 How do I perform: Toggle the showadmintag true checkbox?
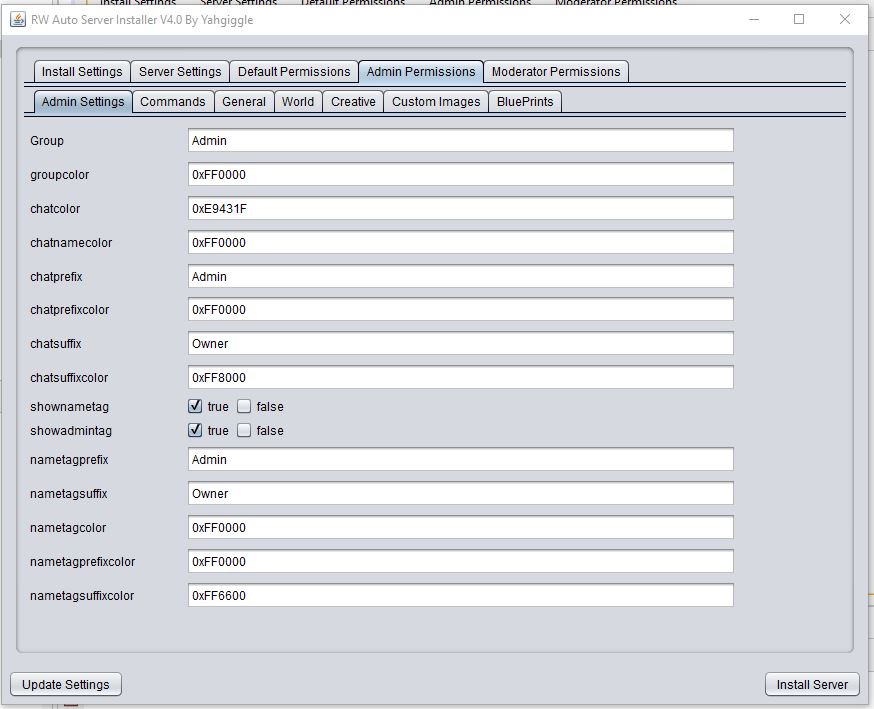click(195, 431)
